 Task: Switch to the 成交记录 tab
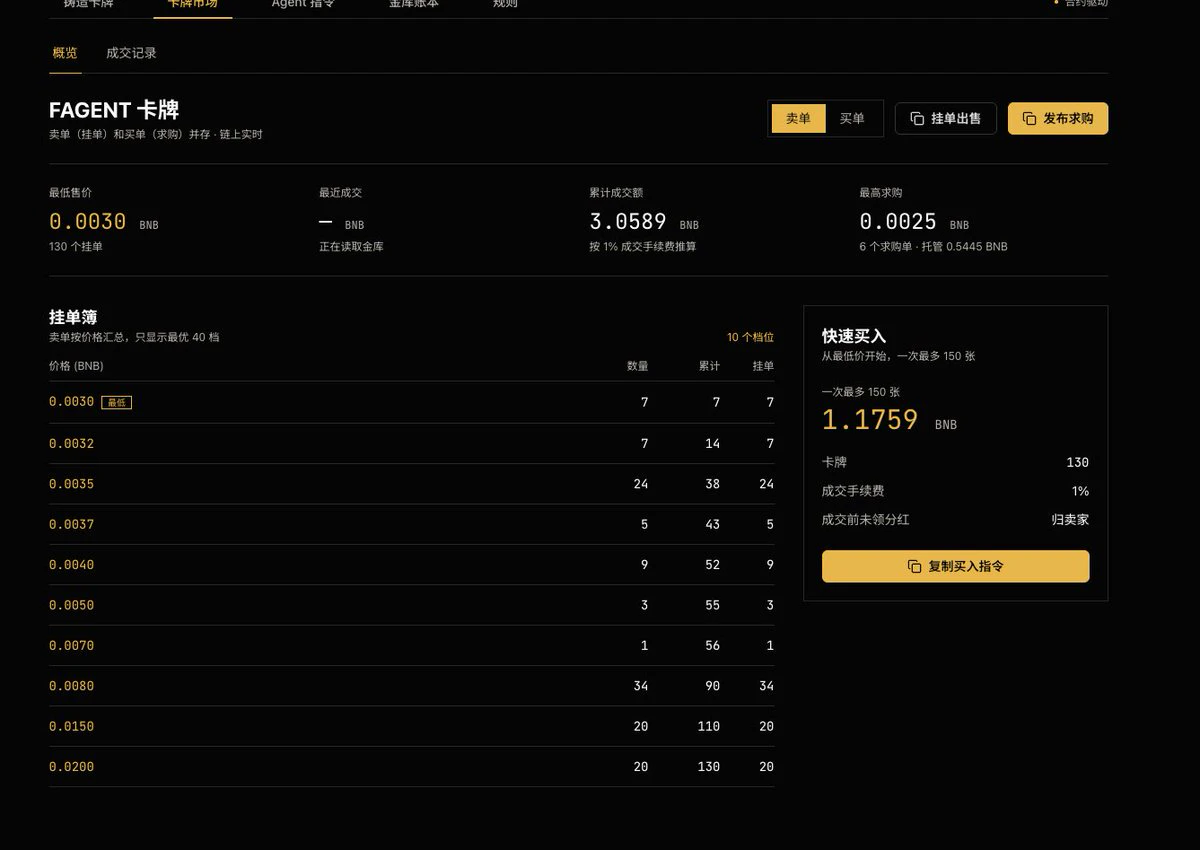click(x=131, y=53)
